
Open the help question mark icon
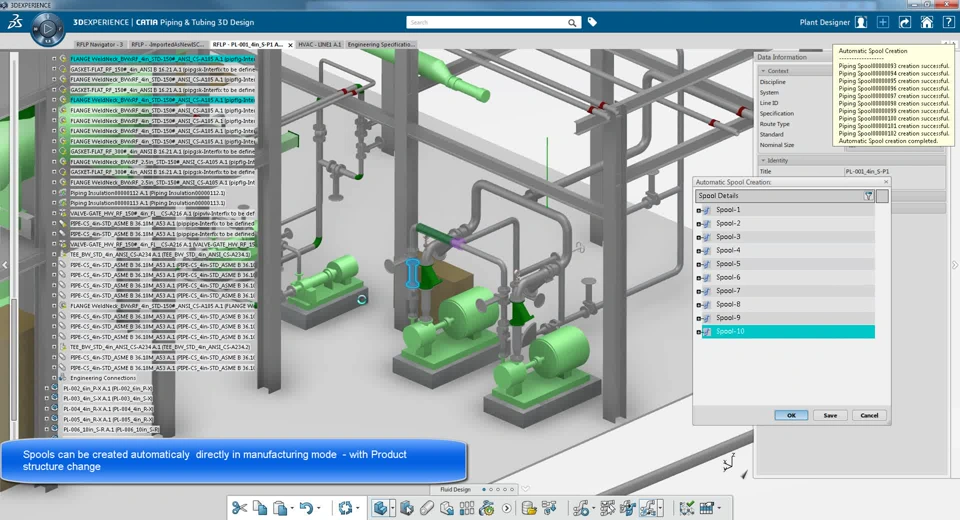pos(948,22)
